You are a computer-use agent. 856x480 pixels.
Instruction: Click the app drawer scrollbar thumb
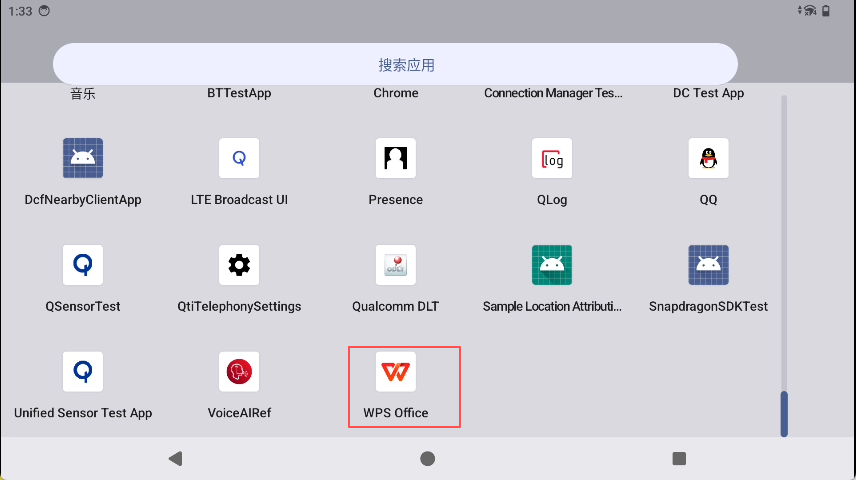(x=784, y=412)
